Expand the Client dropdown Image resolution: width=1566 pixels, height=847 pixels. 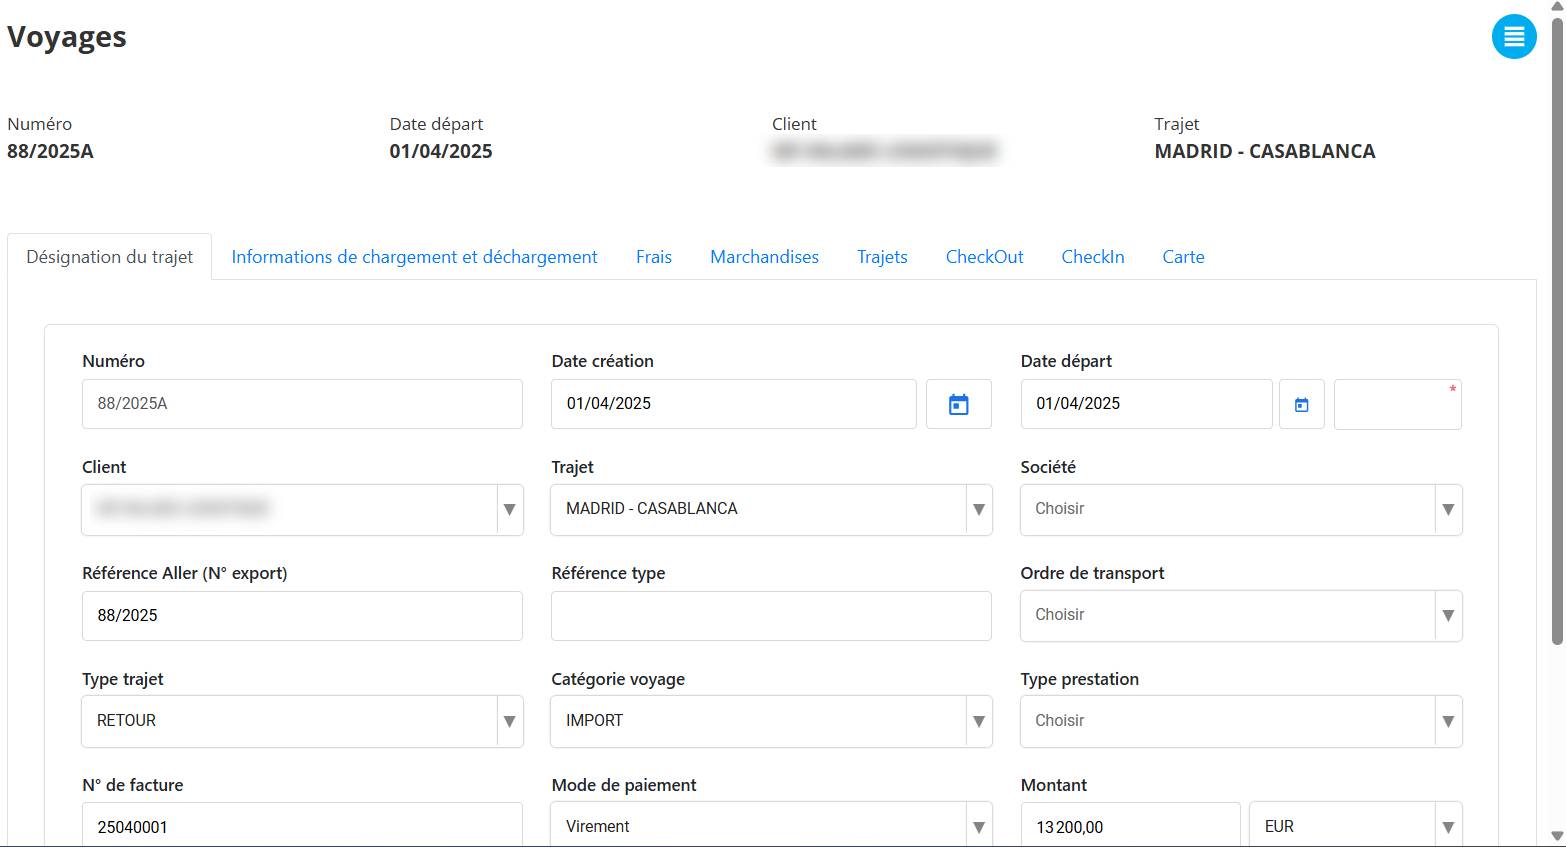point(302,510)
